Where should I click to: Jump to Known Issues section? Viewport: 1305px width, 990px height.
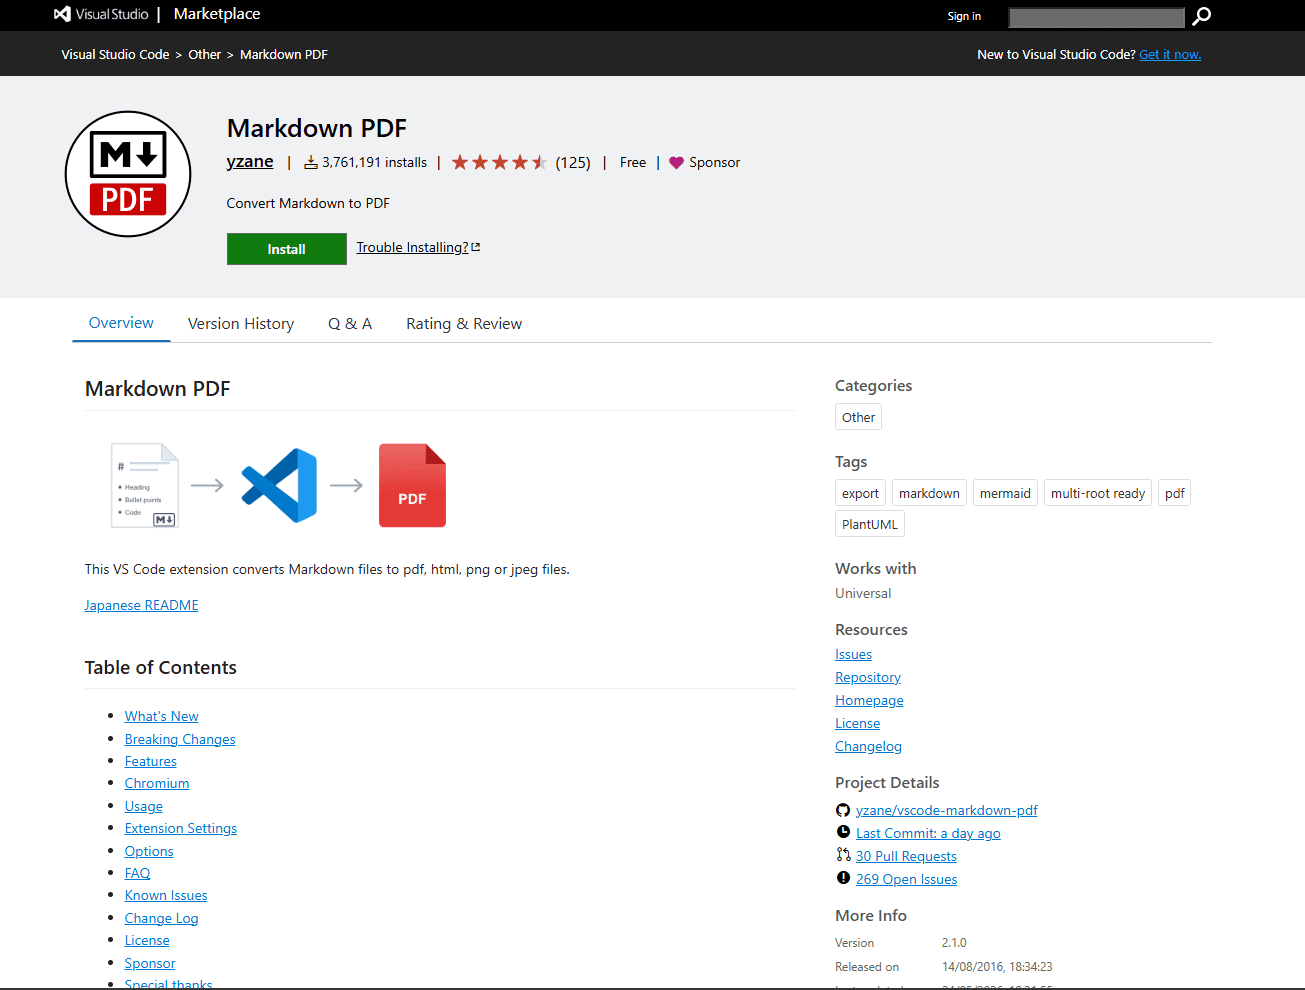pyautogui.click(x=166, y=895)
